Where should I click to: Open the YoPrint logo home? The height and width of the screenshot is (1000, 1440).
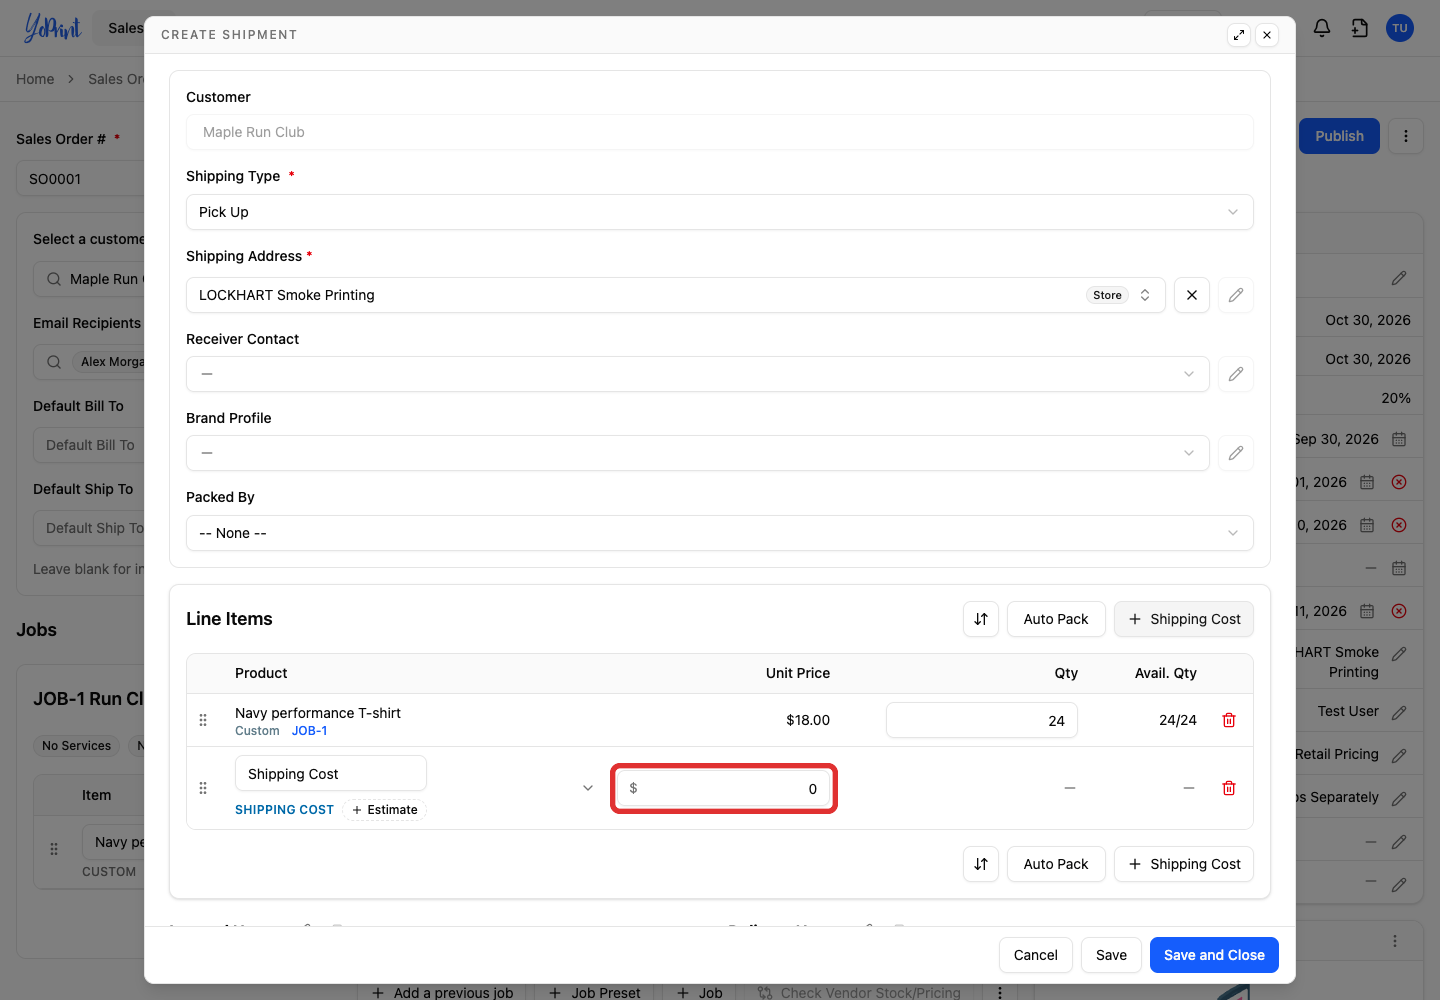pos(52,28)
